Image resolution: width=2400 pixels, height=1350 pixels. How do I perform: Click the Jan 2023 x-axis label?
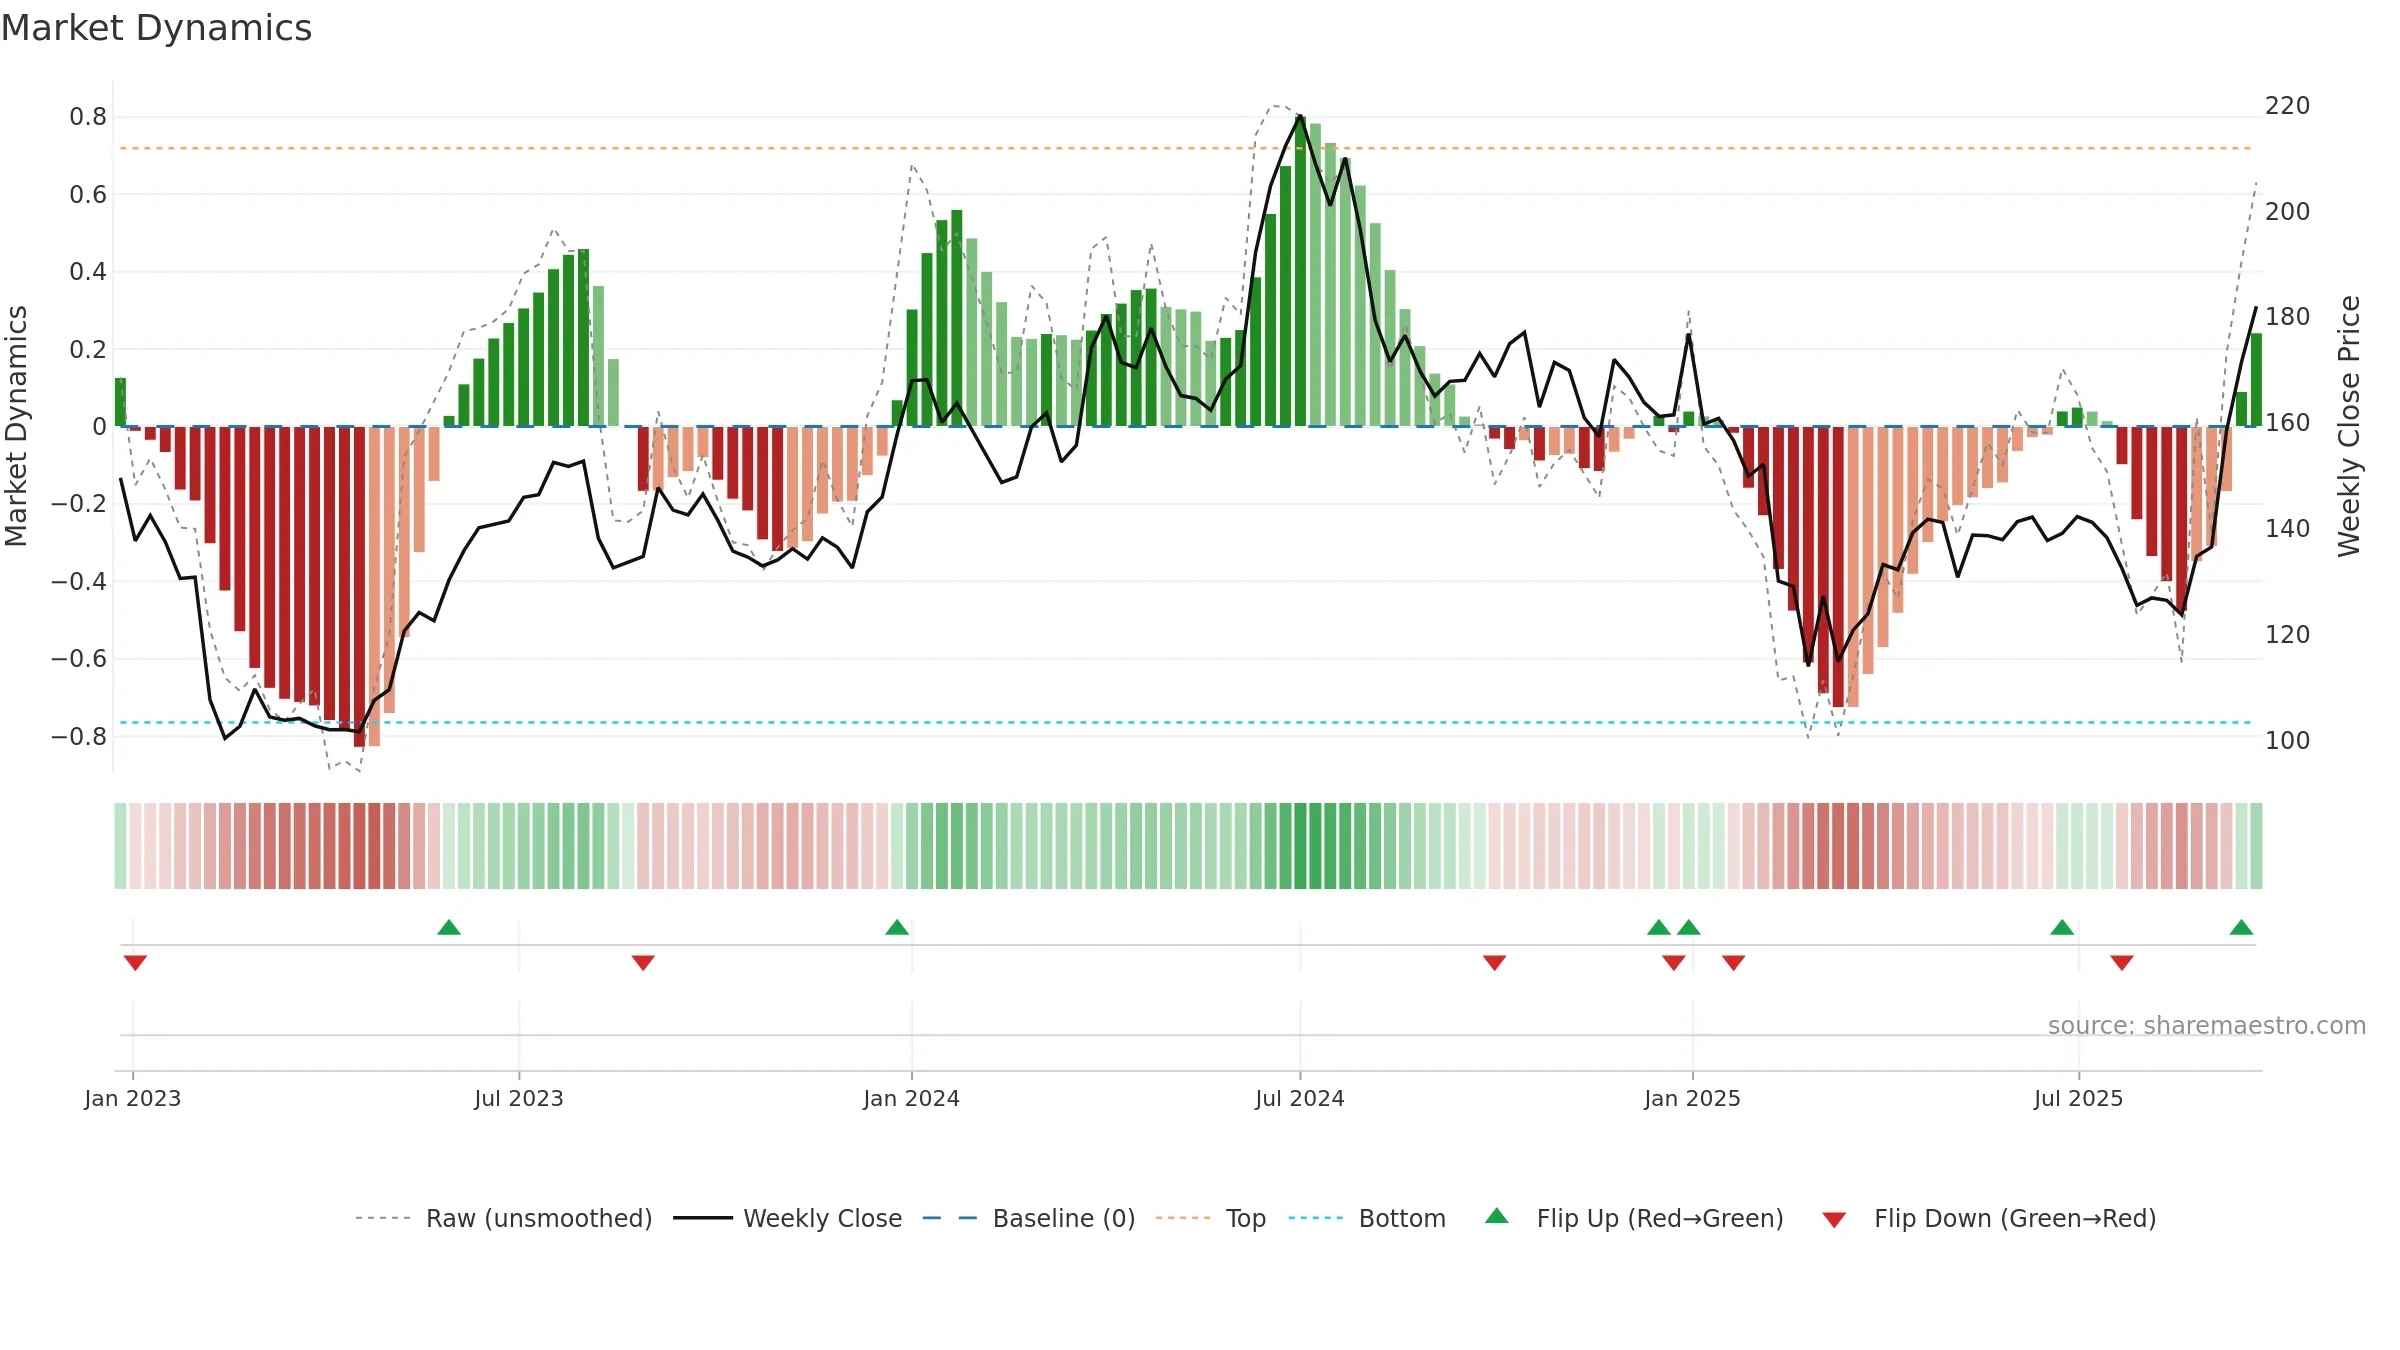133,1098
